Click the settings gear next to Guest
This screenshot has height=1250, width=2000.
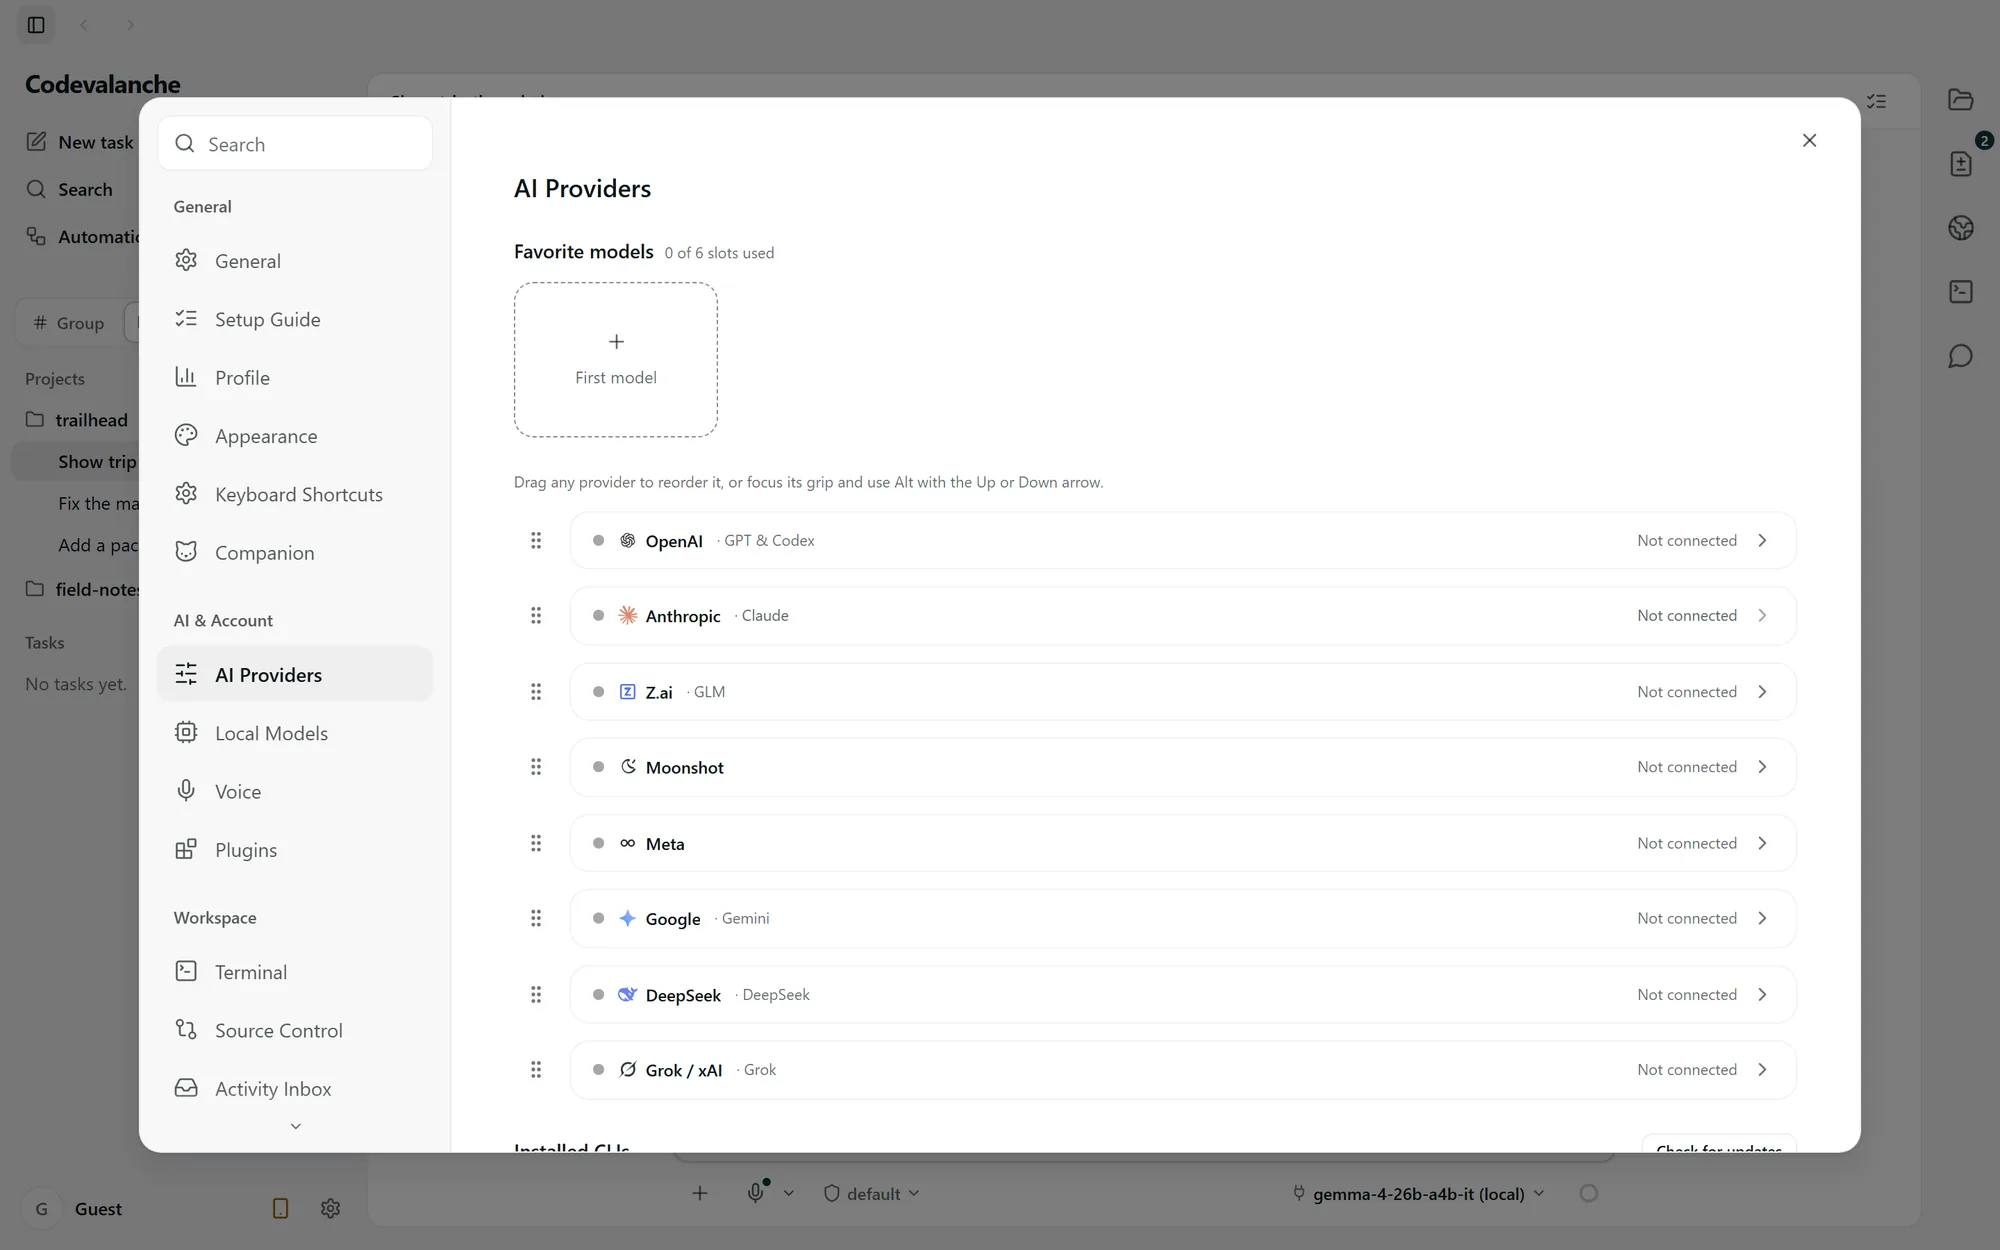click(331, 1209)
